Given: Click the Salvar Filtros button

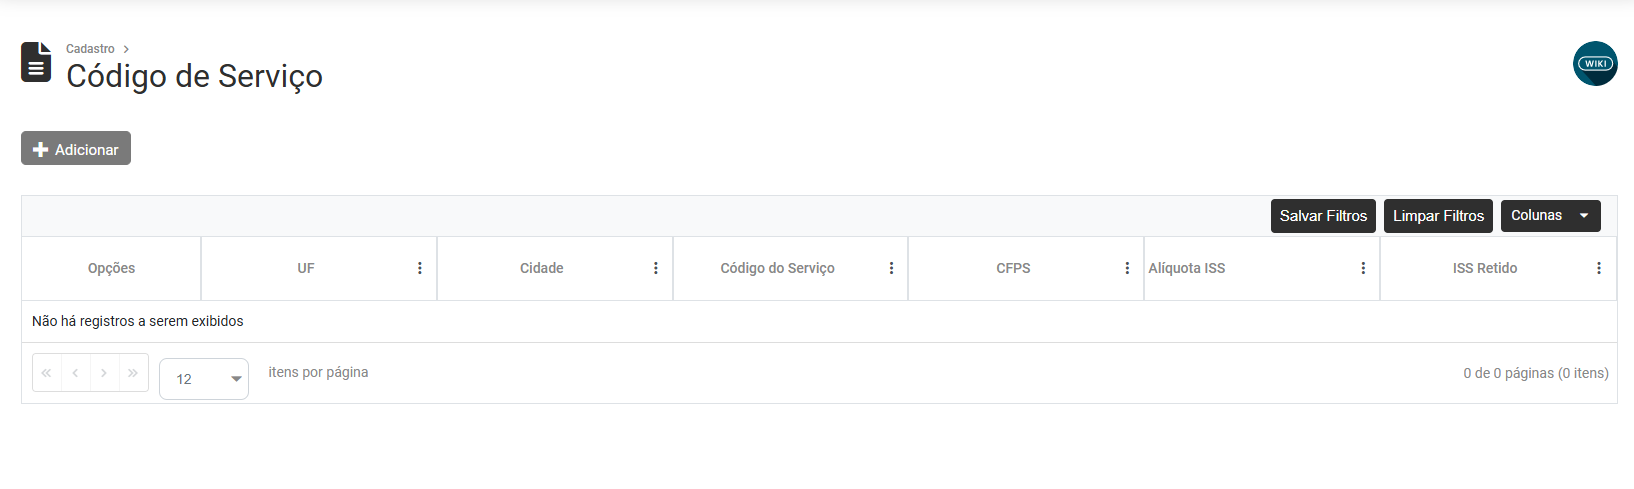Looking at the screenshot, I should [x=1323, y=216].
